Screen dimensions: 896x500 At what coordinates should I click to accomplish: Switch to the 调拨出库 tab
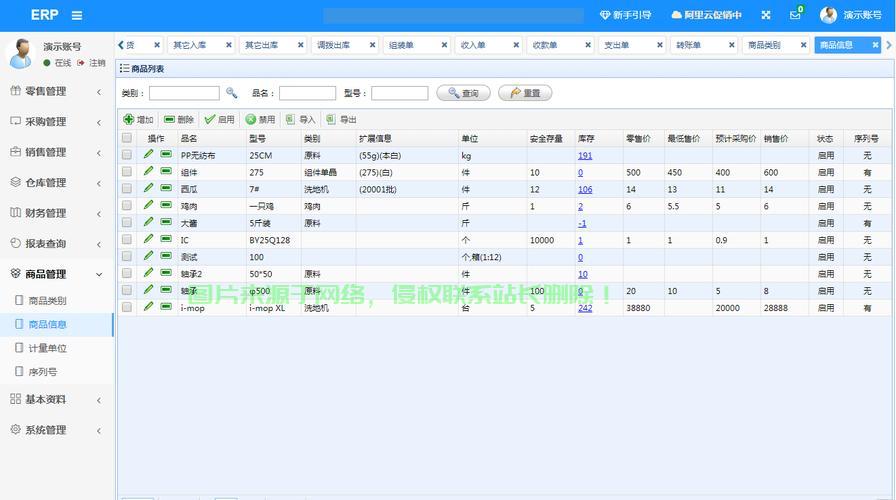pos(334,45)
